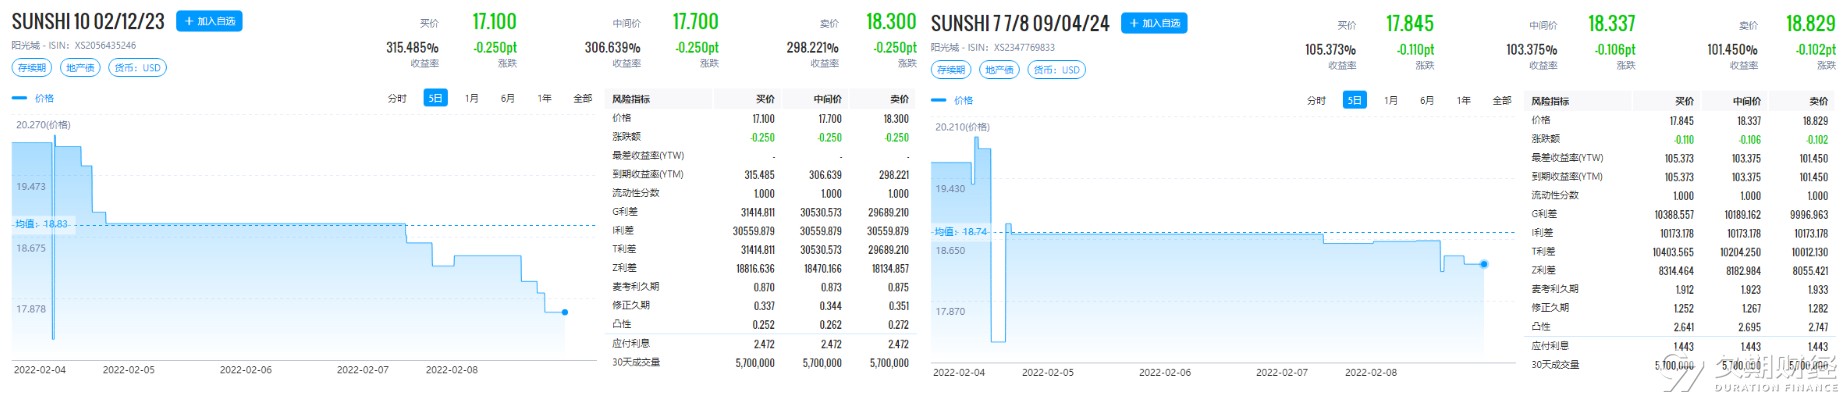Add SUNSHI 7 7/8 09/04/24 to watchlist
Viewport: 1843px width, 397px height.
coord(1154,23)
